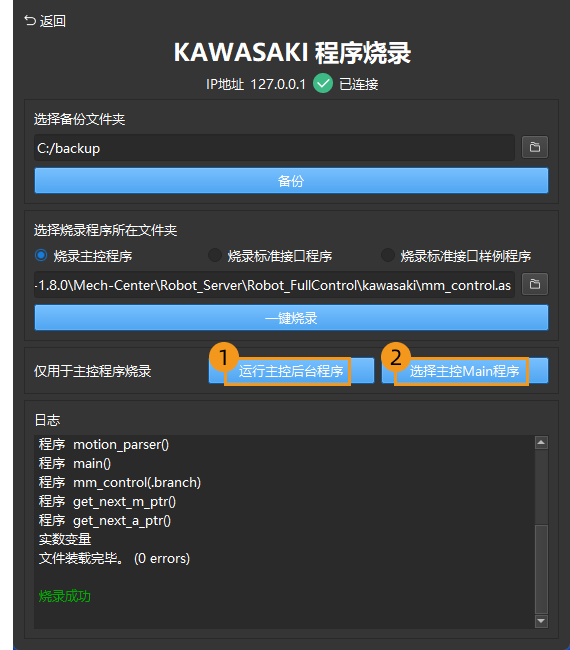Start backup with the 备份 button
The height and width of the screenshot is (650, 570).
point(291,181)
